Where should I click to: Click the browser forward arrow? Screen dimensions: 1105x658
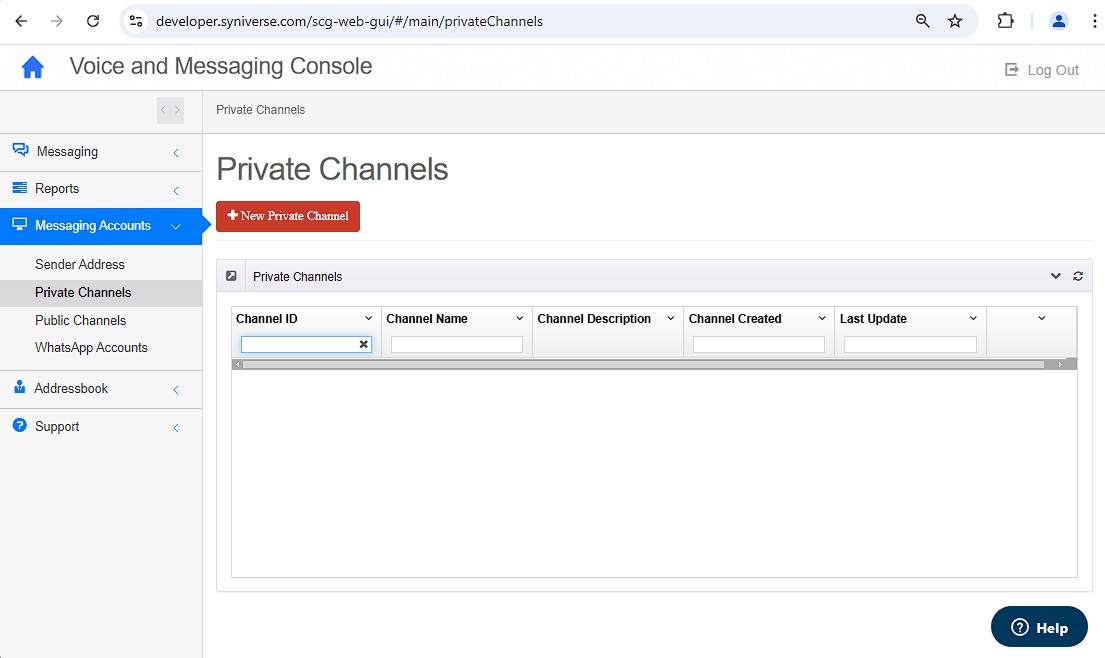coord(56,21)
